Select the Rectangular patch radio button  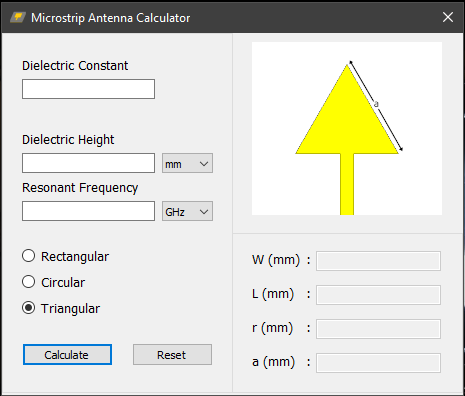coord(29,256)
